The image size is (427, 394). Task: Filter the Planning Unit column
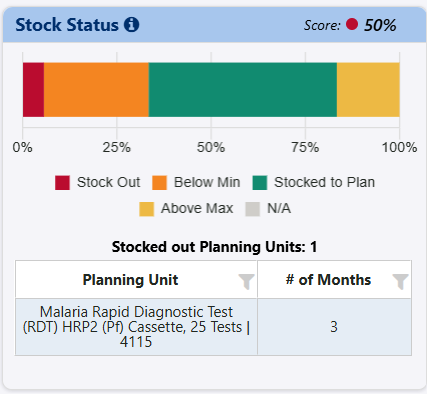click(x=246, y=281)
